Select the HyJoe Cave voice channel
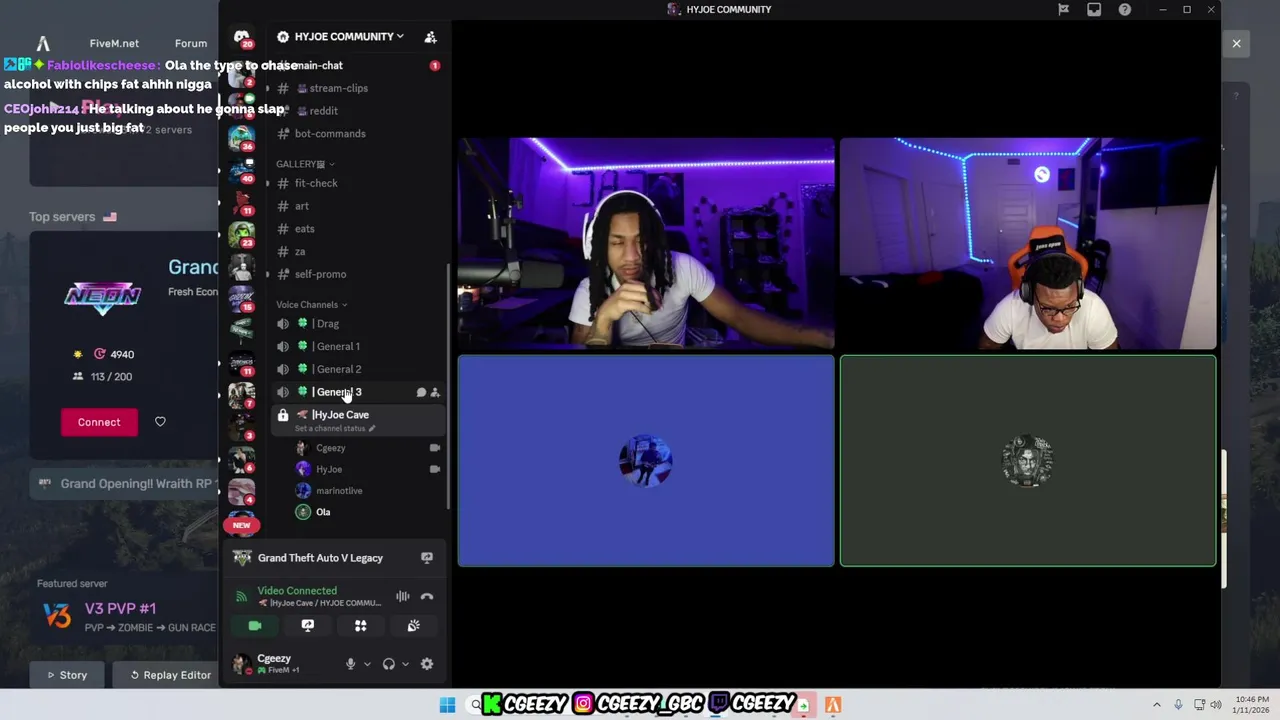This screenshot has width=1280, height=720. click(x=357, y=420)
